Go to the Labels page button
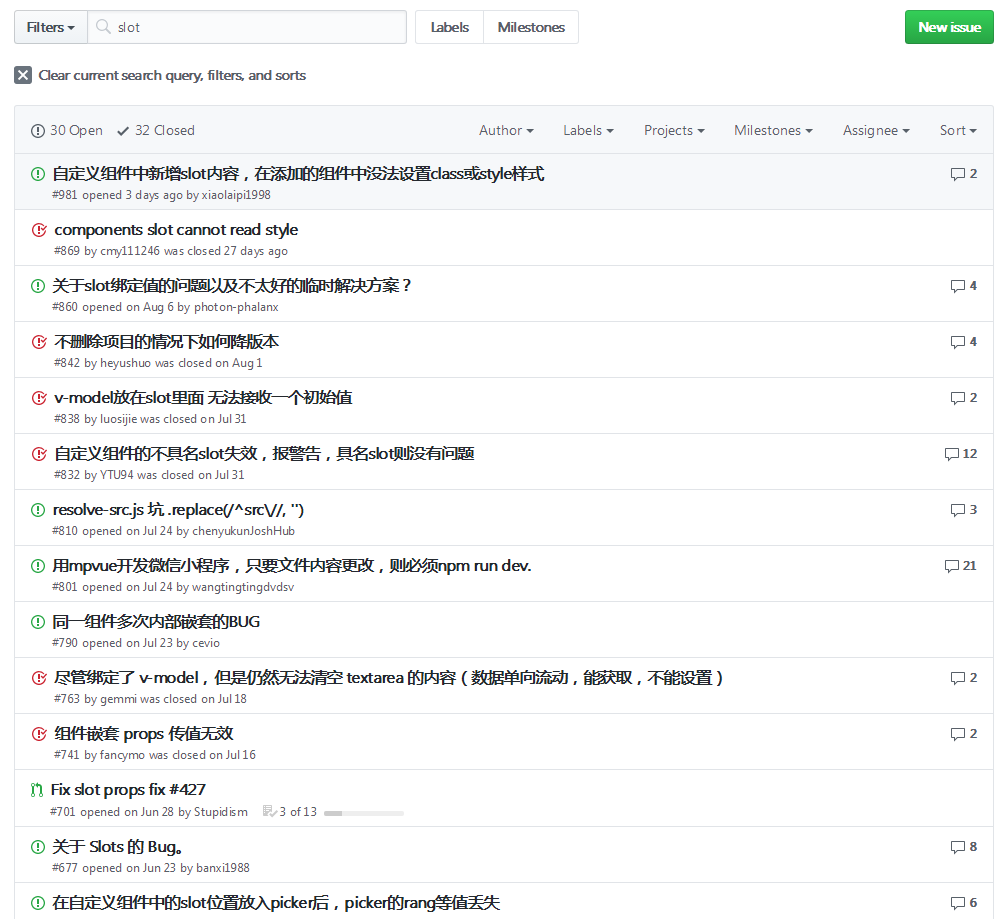1001x919 pixels. [449, 27]
